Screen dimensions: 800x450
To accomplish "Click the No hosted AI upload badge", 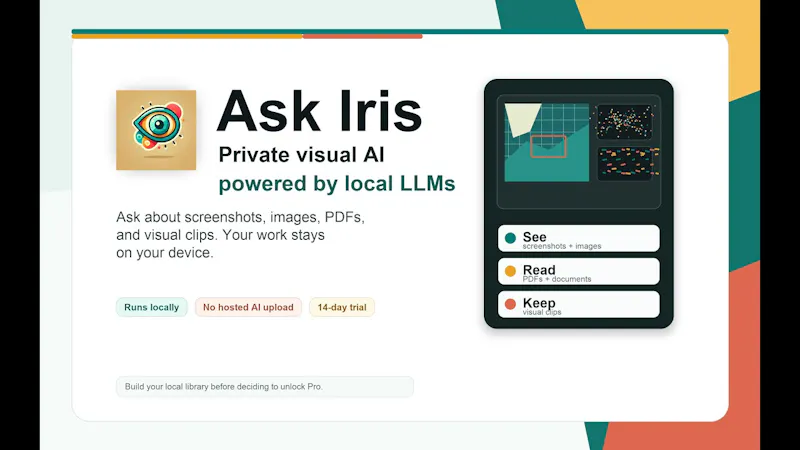I will point(248,307).
